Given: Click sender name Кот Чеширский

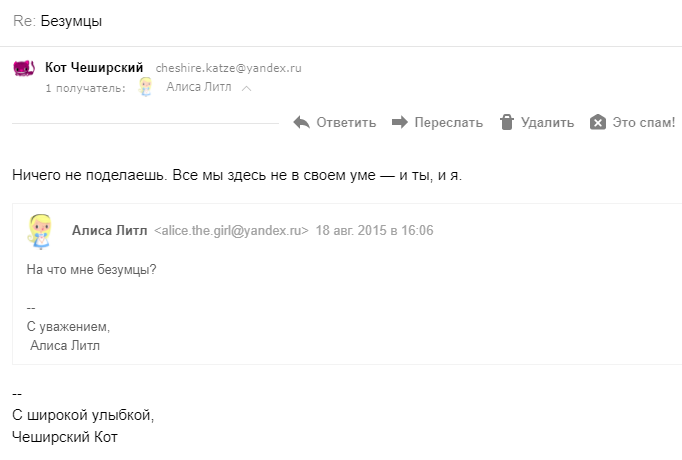Looking at the screenshot, I should point(94,68).
